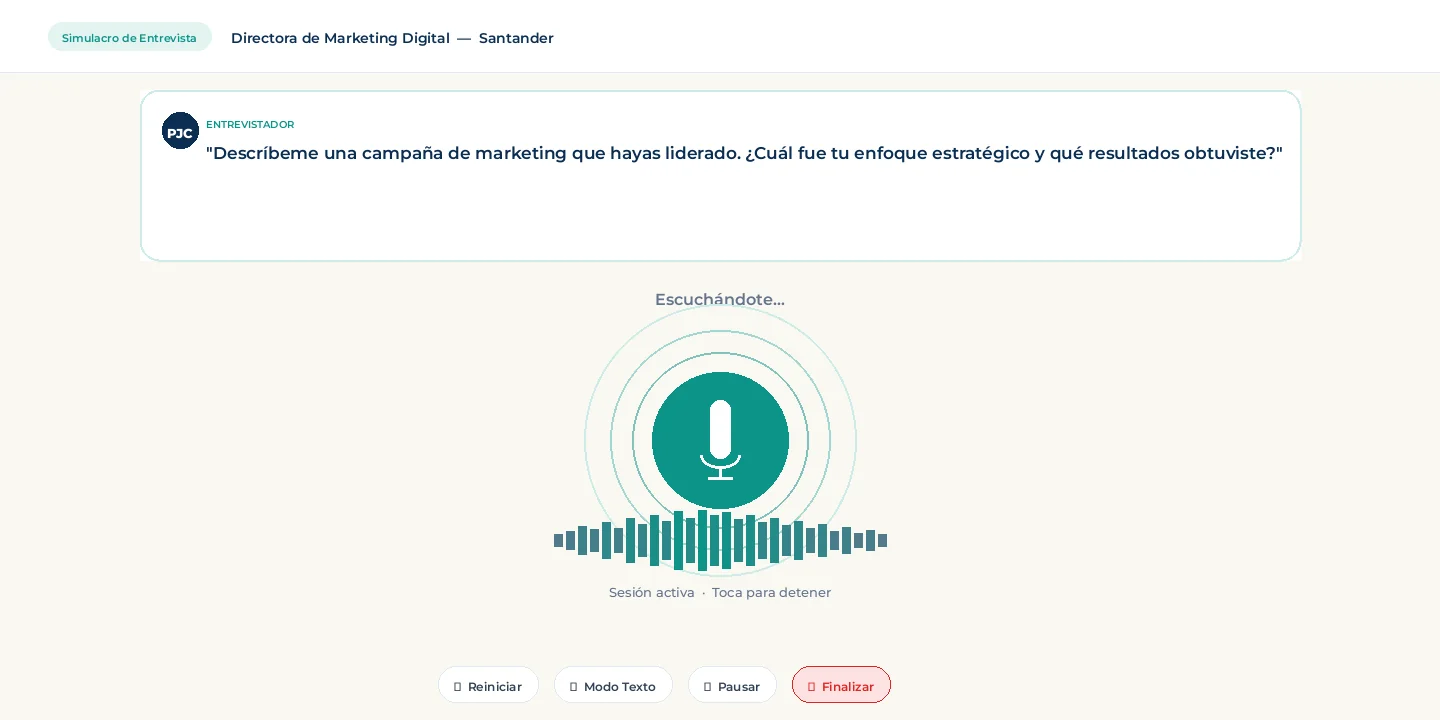
Task: Click the icon inside the Reiniciar button
Action: click(x=458, y=687)
